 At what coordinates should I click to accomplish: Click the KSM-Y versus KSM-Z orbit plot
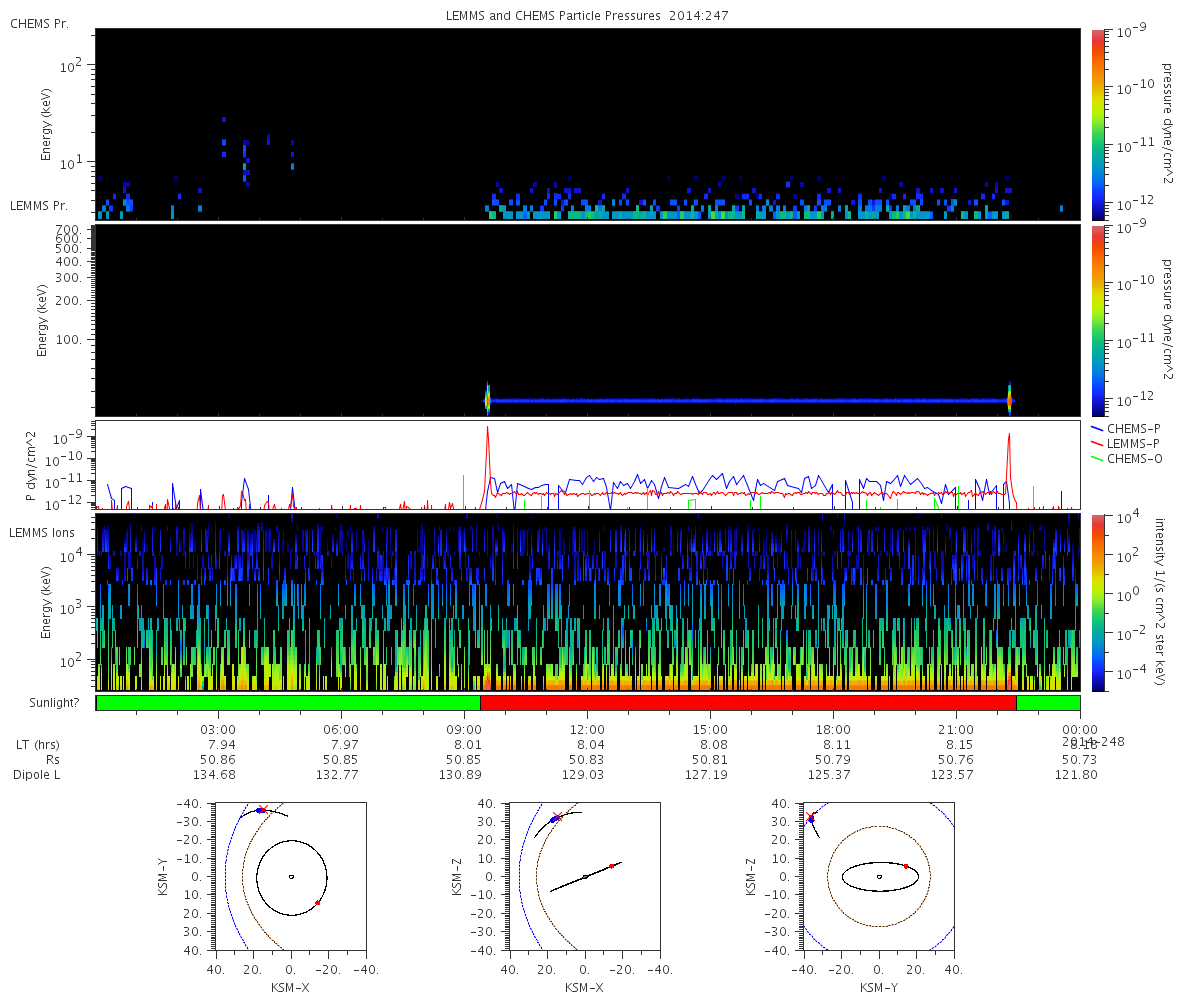pos(879,877)
